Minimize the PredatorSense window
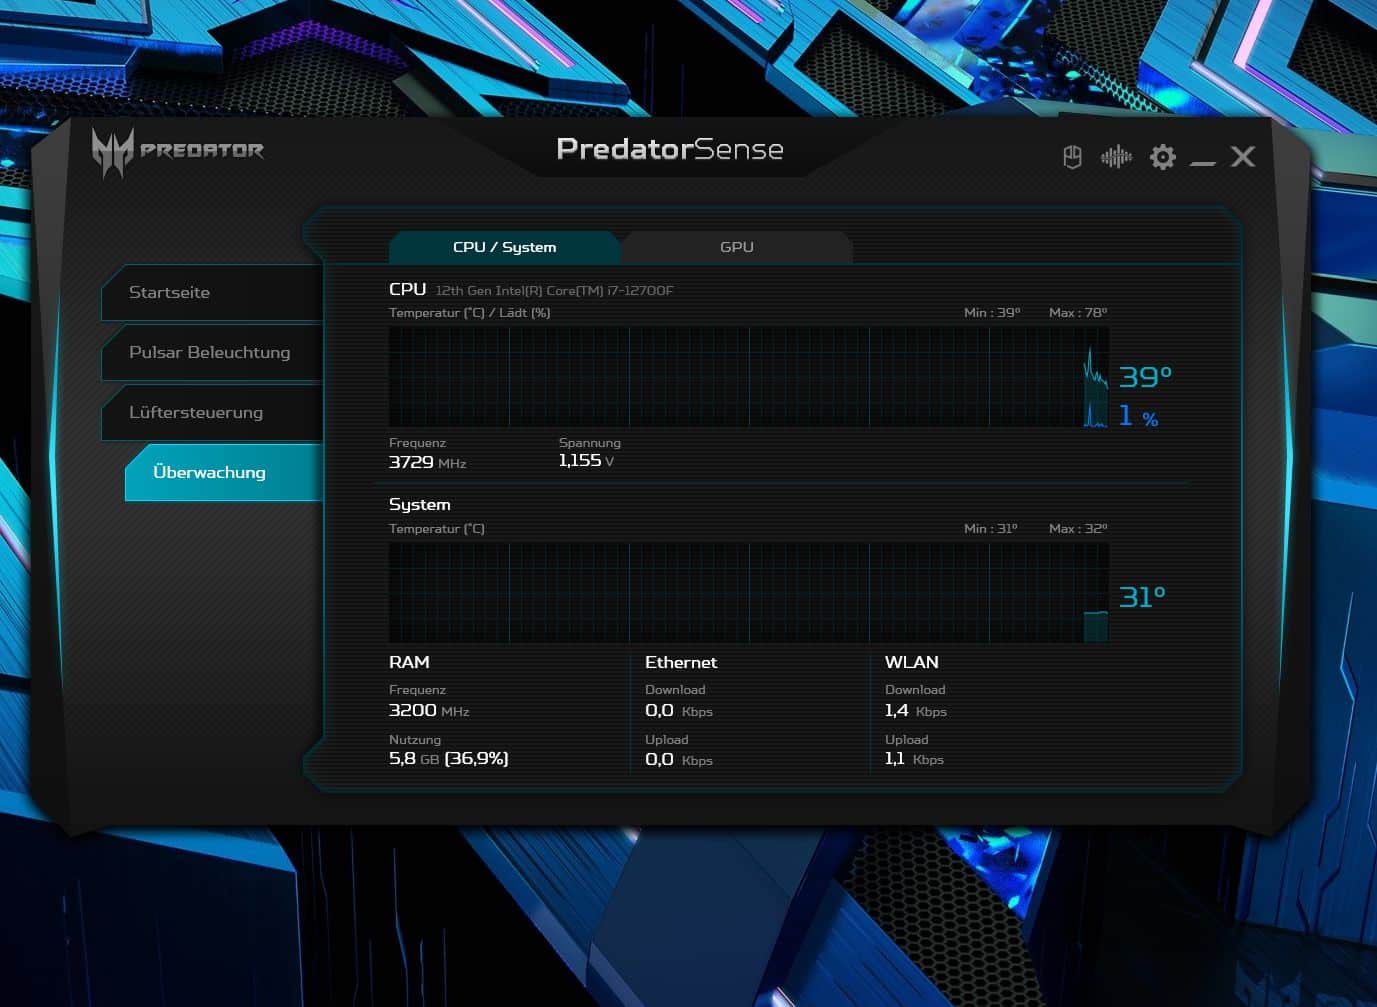Viewport: 1377px width, 1007px height. pos(1203,160)
